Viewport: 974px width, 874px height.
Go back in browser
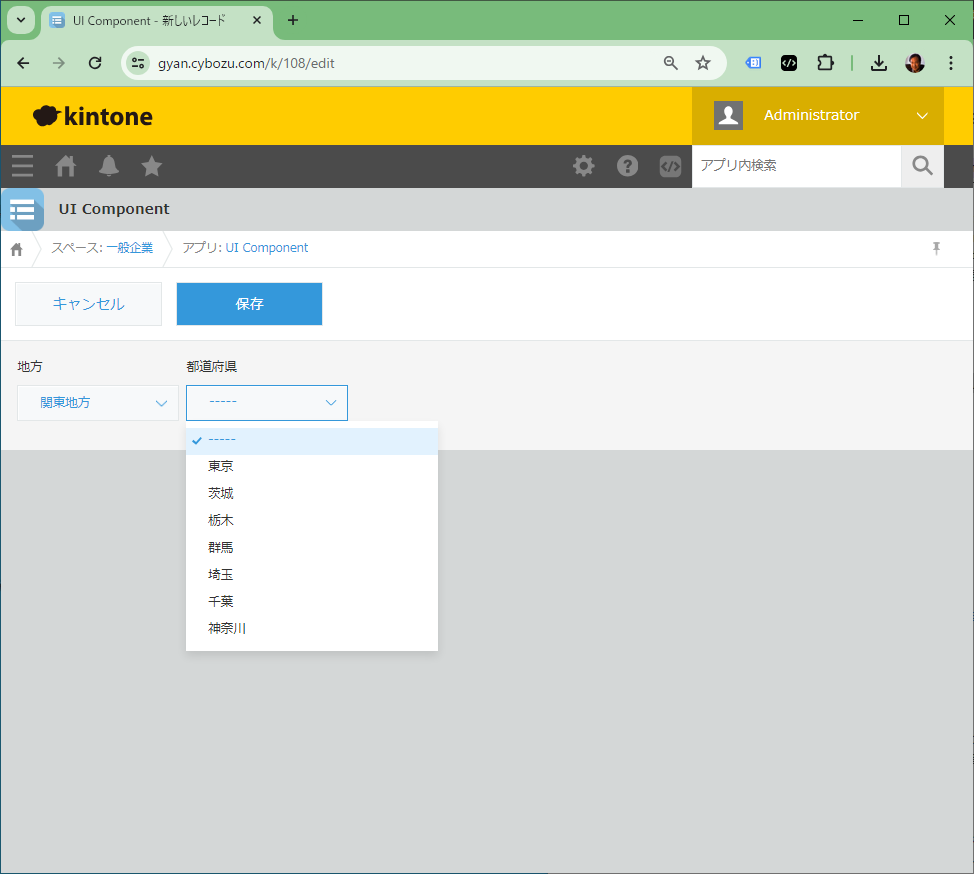click(x=23, y=63)
